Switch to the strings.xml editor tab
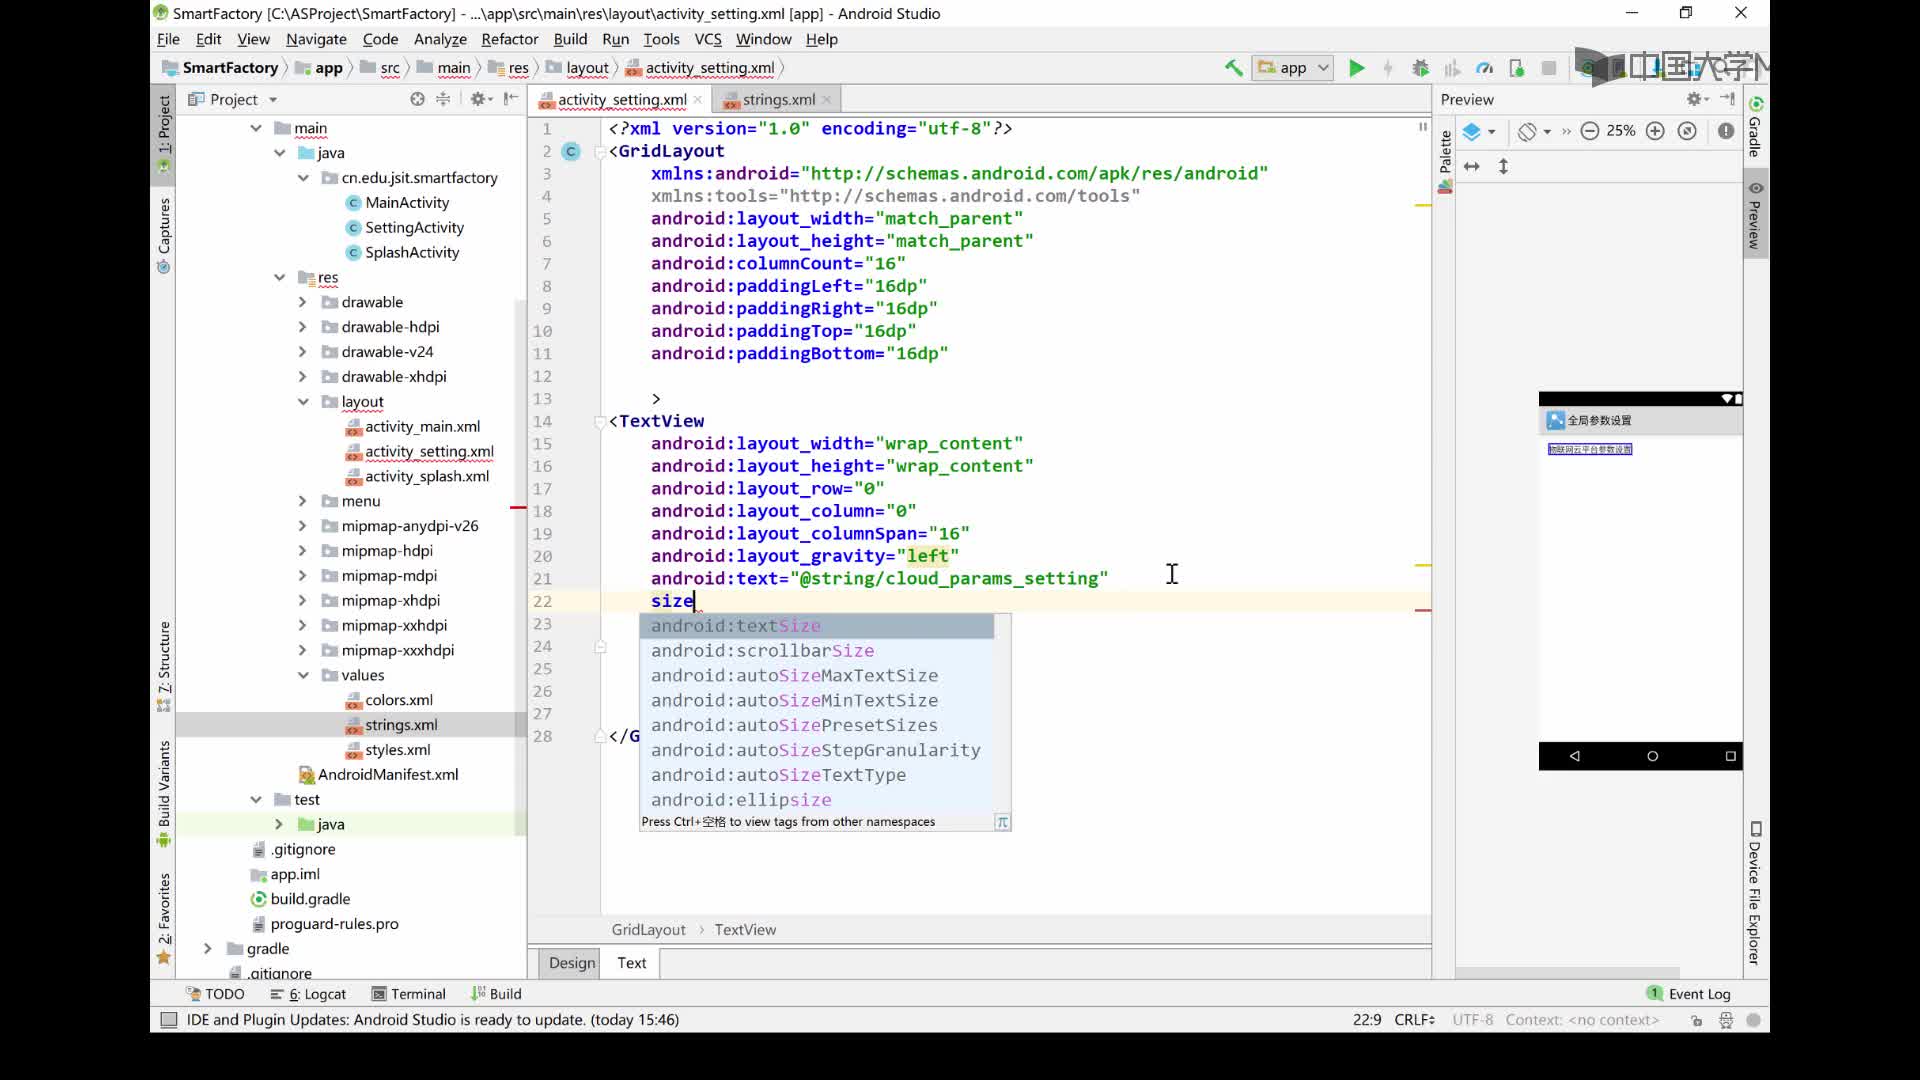1920x1080 pixels. (778, 99)
